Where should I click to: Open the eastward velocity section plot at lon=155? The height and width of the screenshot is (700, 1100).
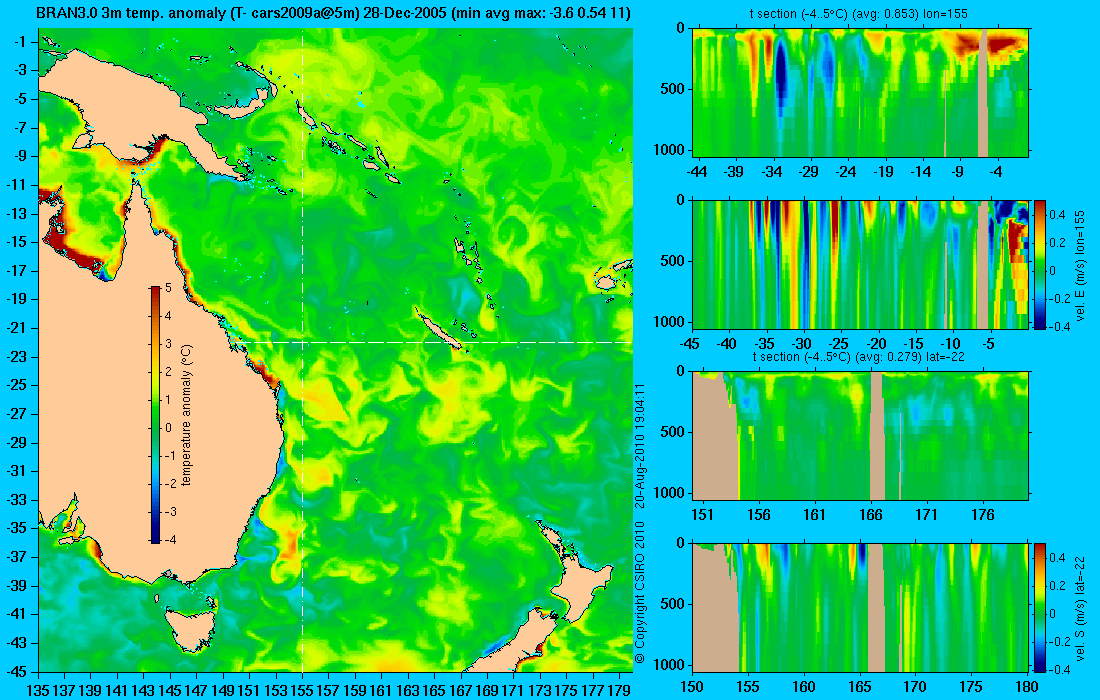[x=860, y=264]
